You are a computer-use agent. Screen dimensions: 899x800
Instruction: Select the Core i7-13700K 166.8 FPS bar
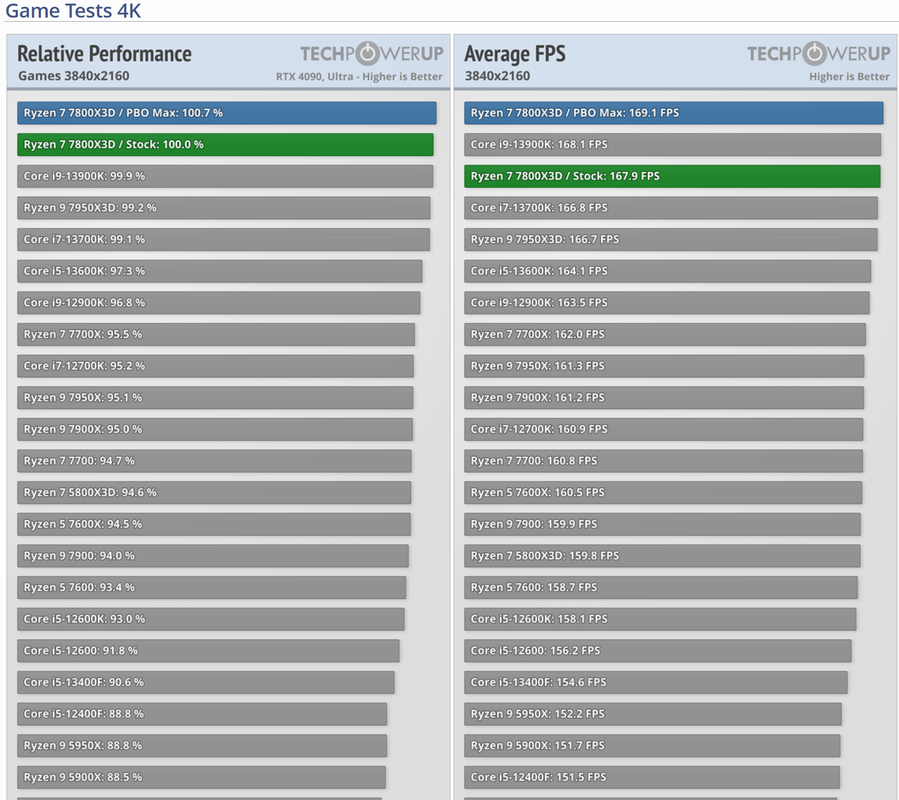671,208
